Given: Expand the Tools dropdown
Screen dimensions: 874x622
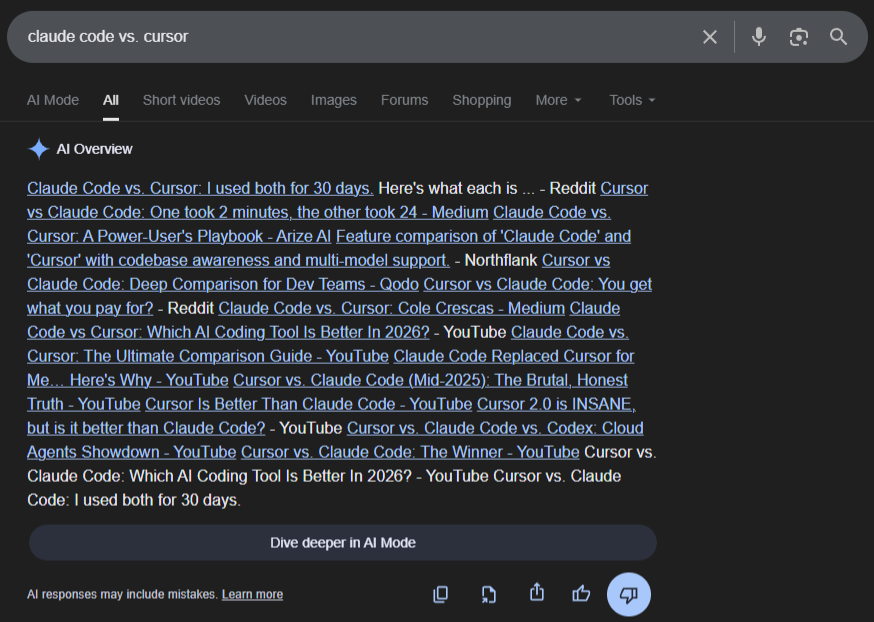Looking at the screenshot, I should pyautogui.click(x=631, y=100).
